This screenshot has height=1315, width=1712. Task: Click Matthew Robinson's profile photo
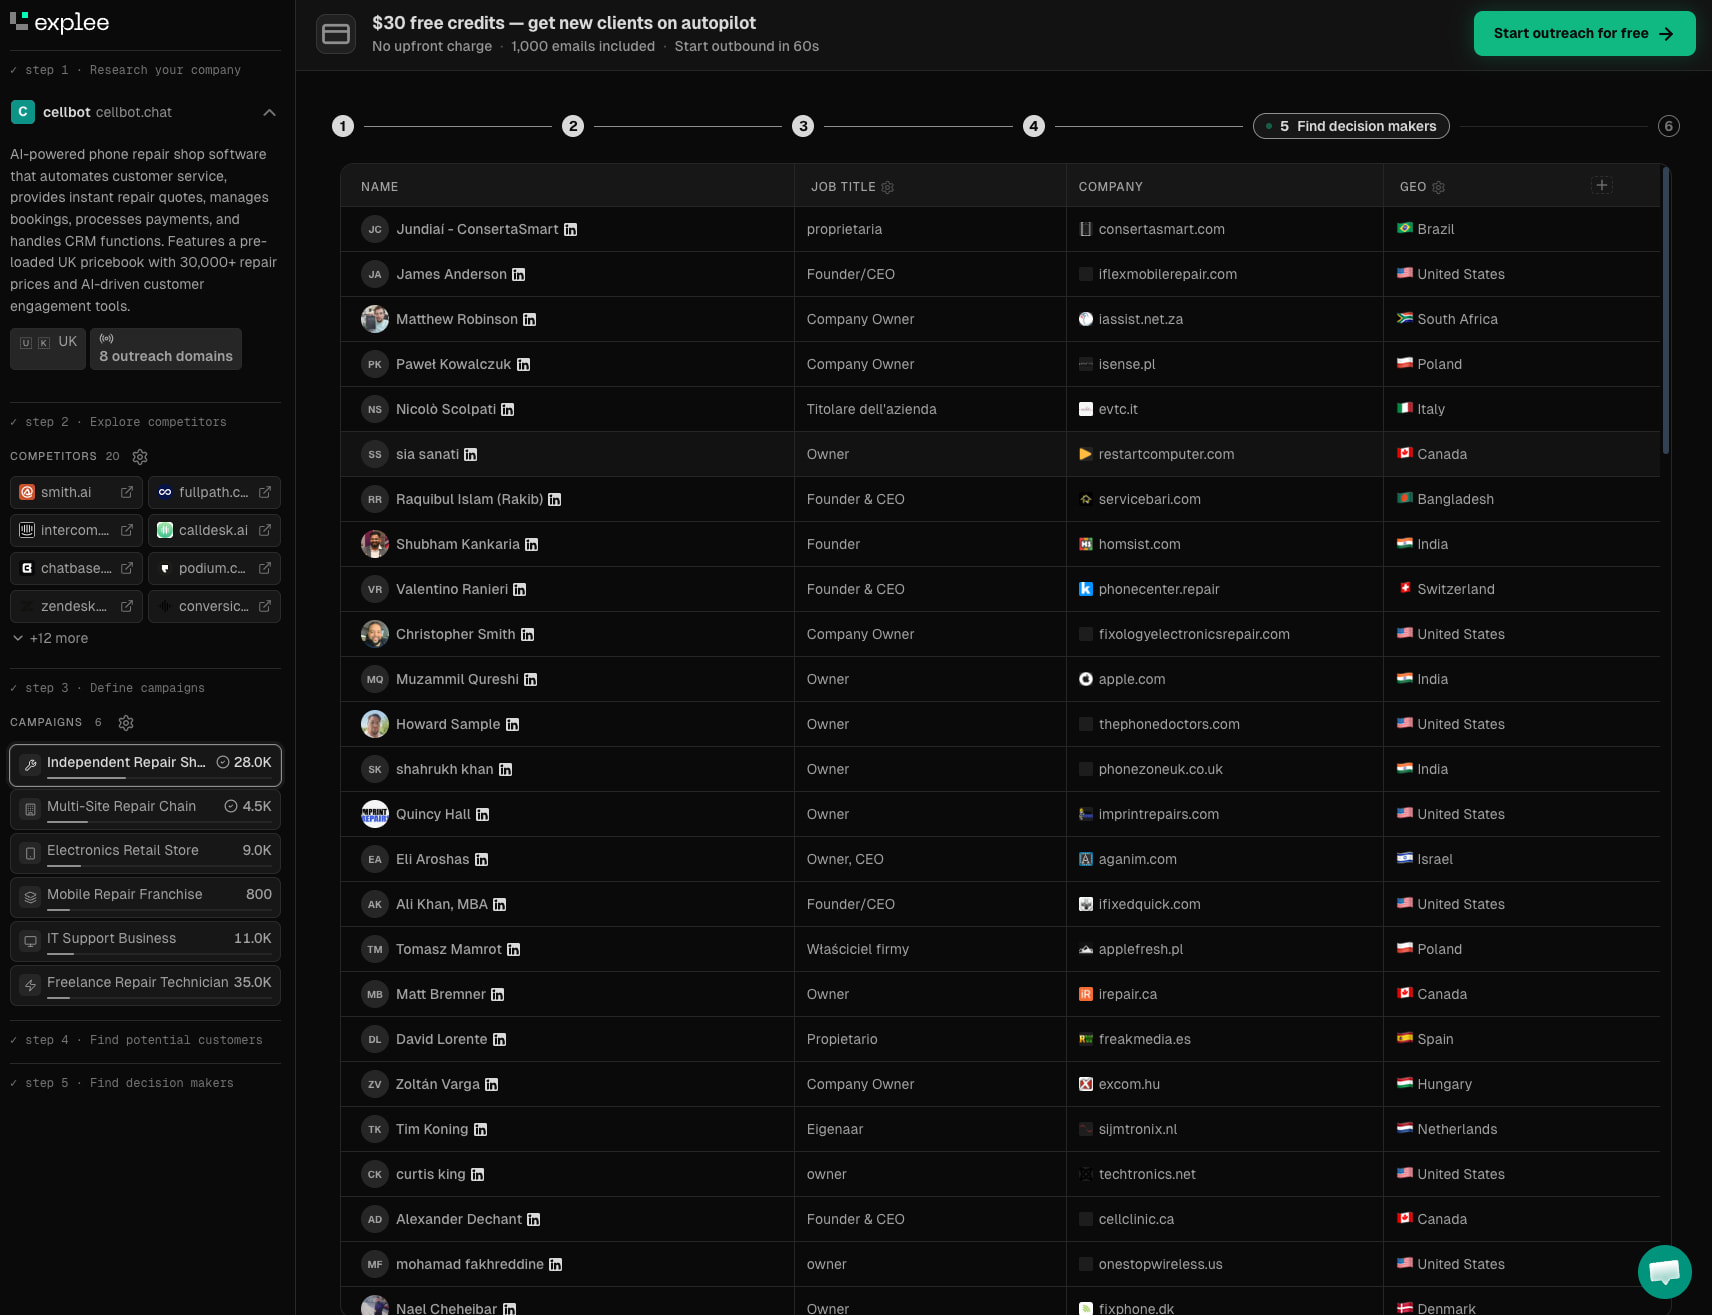(x=375, y=319)
